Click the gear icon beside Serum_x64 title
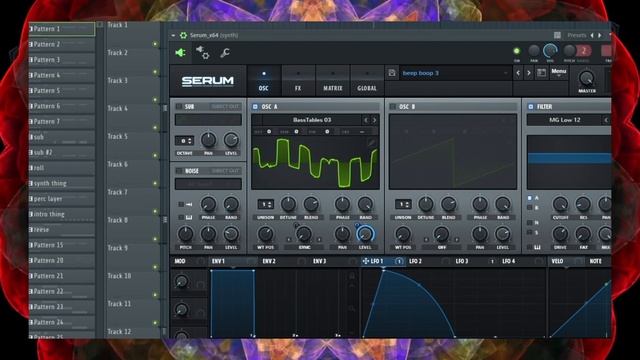 [183, 36]
